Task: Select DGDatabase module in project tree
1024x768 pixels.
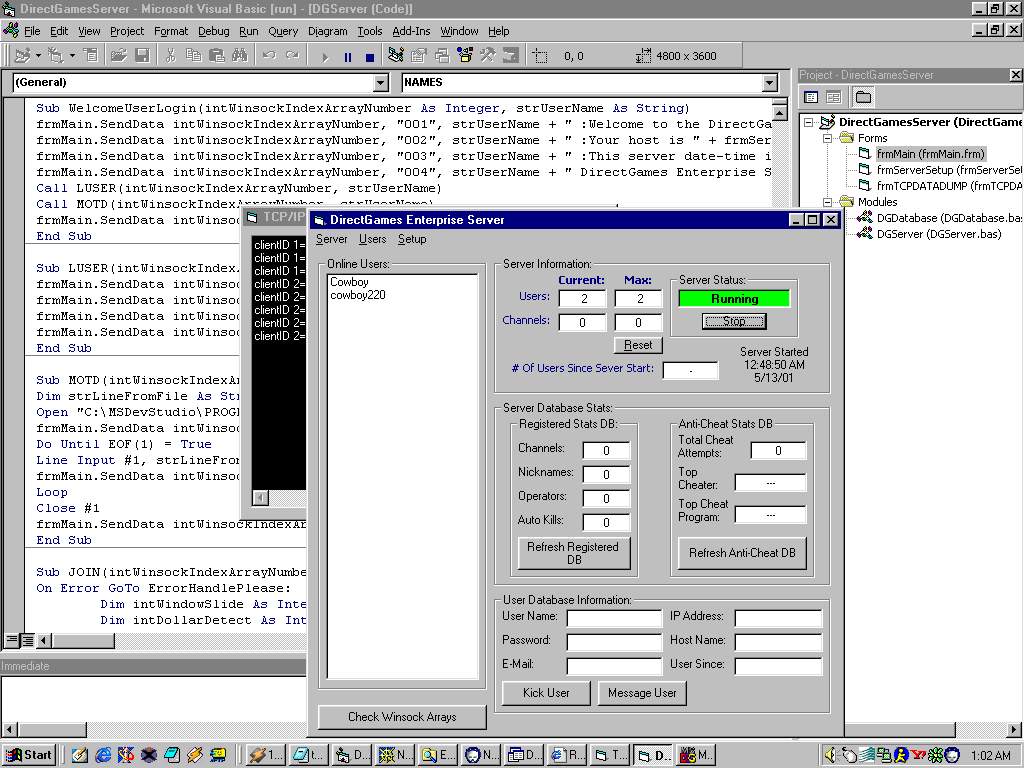Action: pos(950,218)
